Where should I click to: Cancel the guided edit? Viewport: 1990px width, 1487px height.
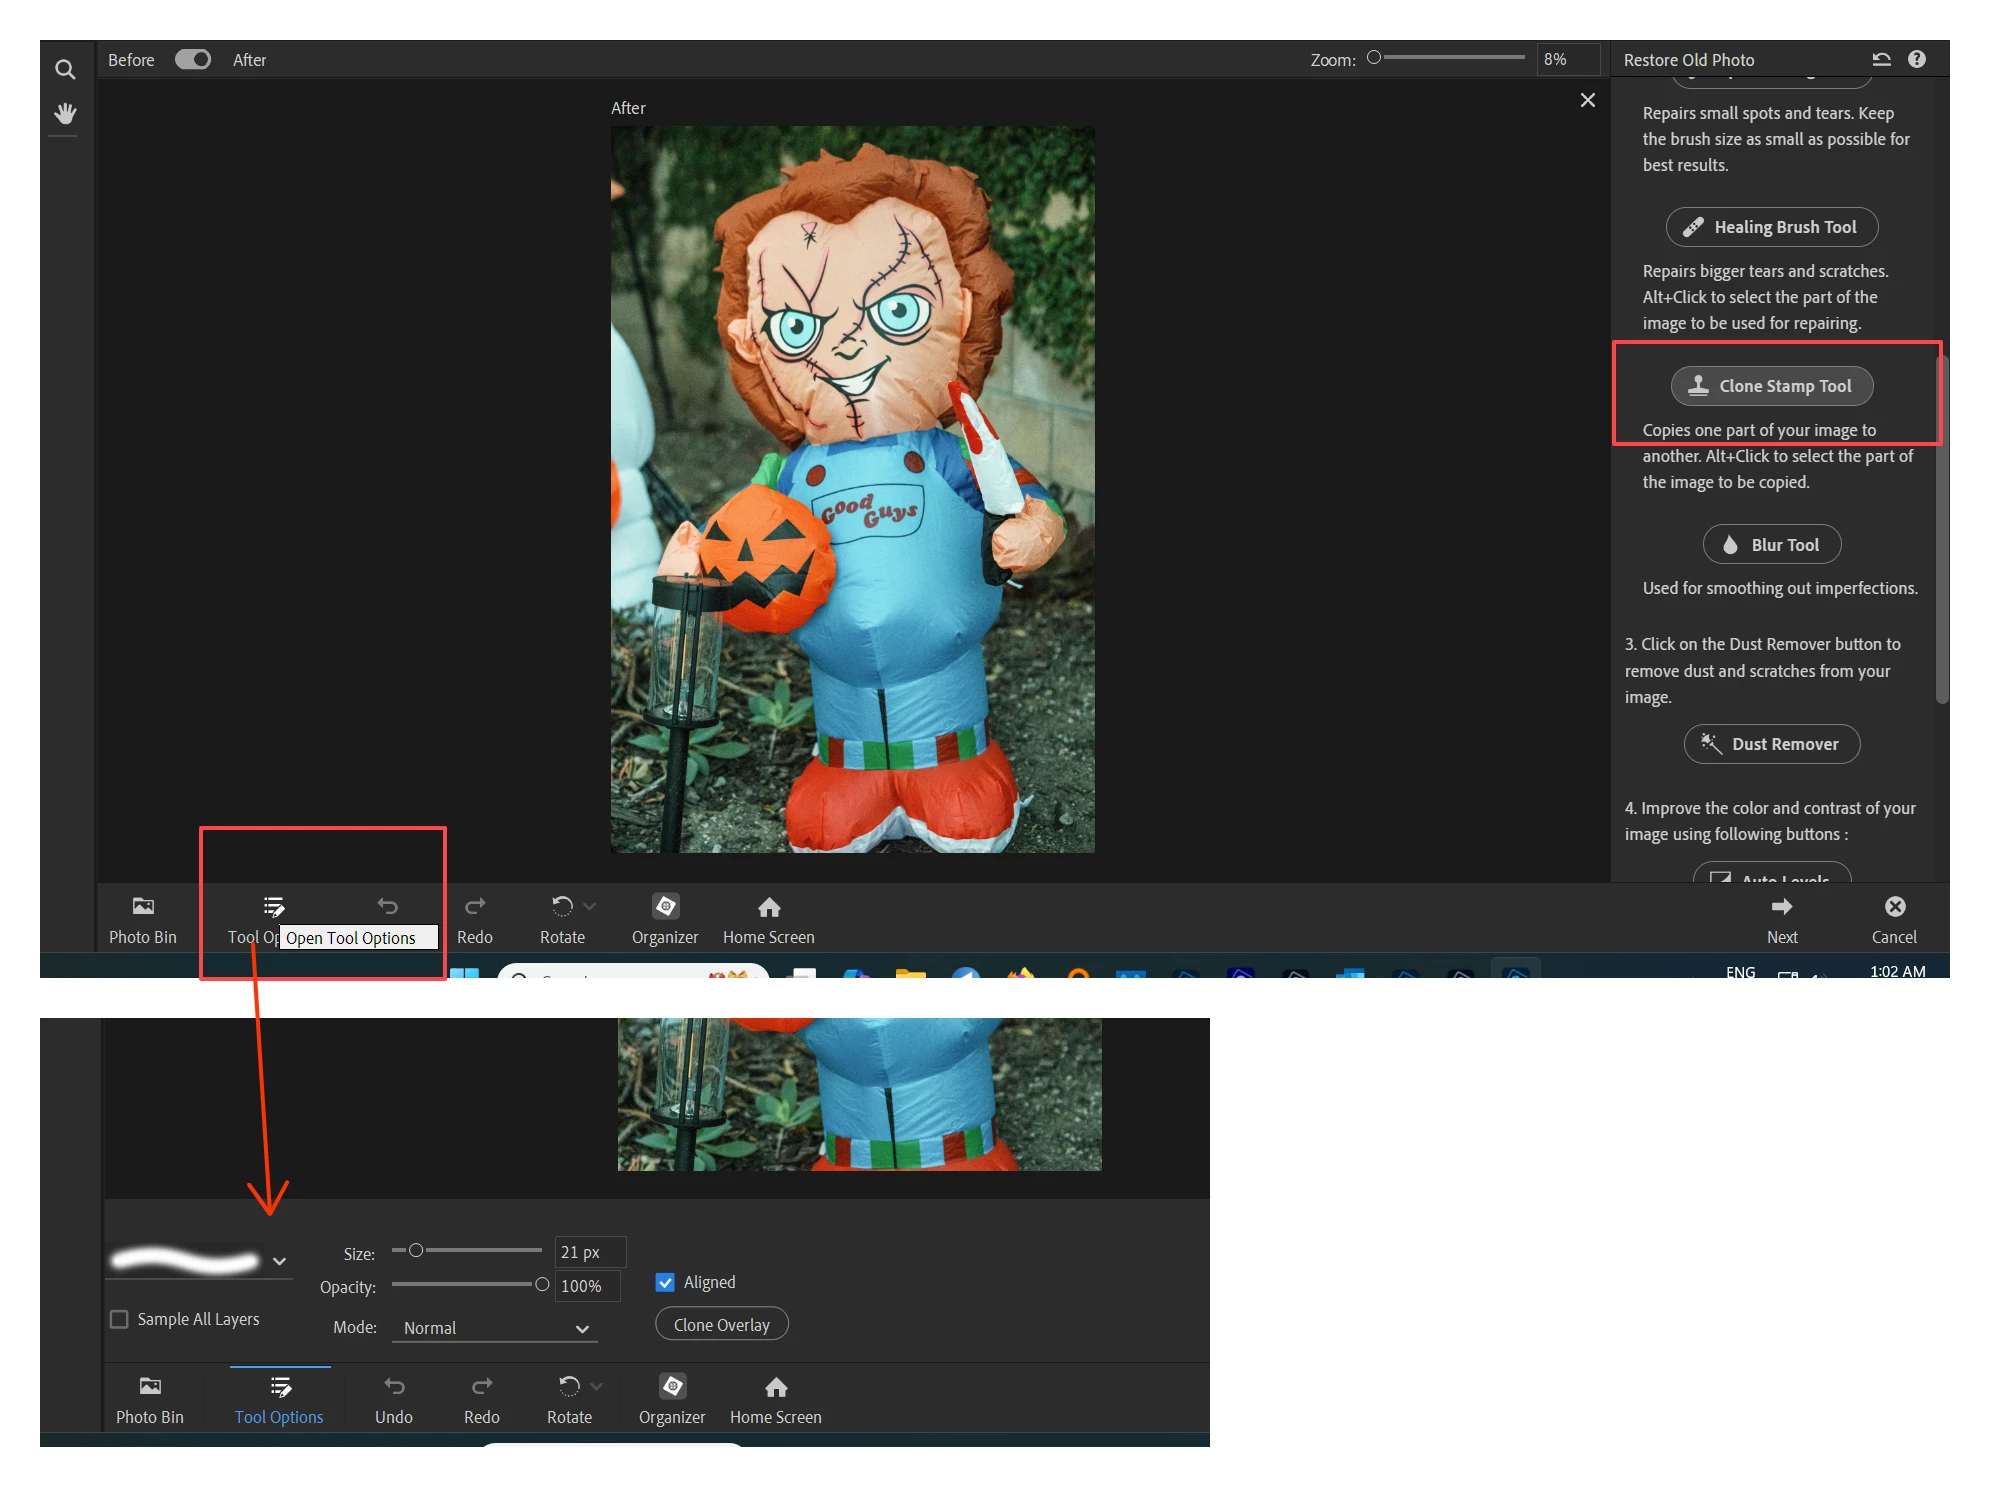[x=1895, y=919]
